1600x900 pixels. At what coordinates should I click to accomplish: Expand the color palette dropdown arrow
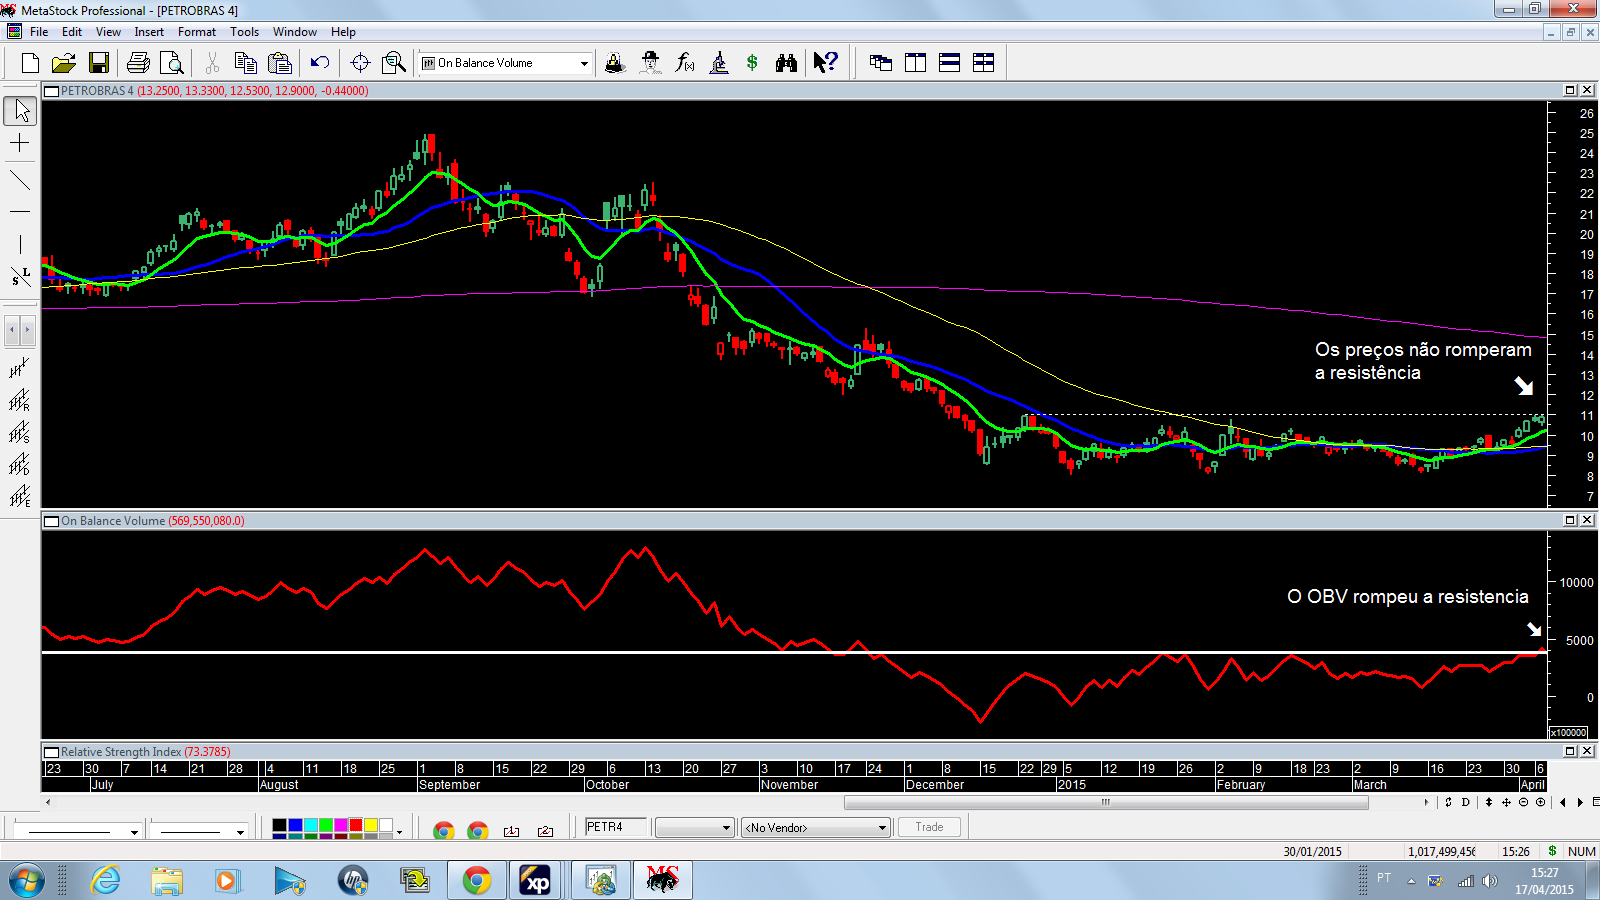[x=400, y=831]
